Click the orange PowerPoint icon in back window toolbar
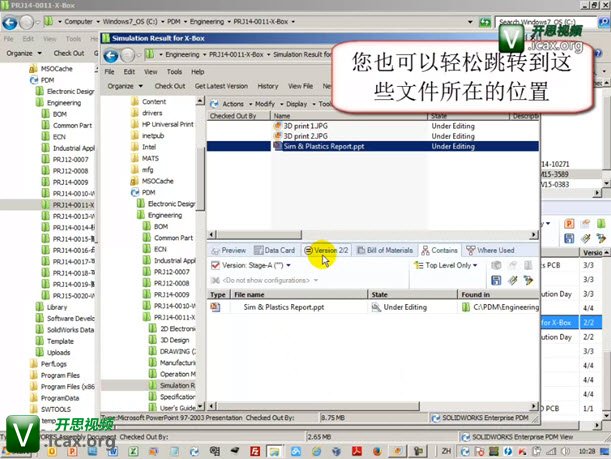This screenshot has height=459, width=611. tap(569, 223)
